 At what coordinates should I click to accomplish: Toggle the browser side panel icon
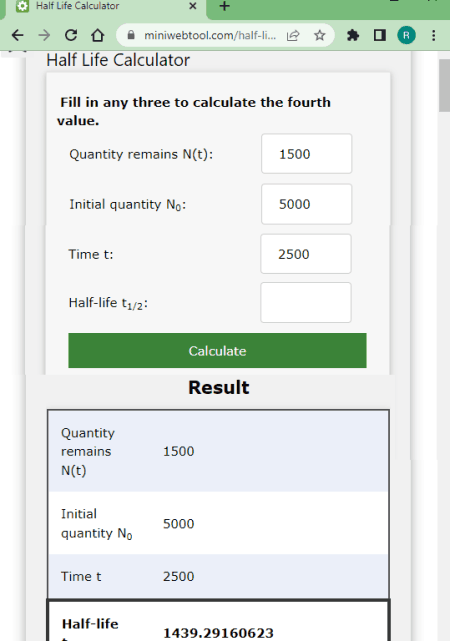pyautogui.click(x=380, y=36)
